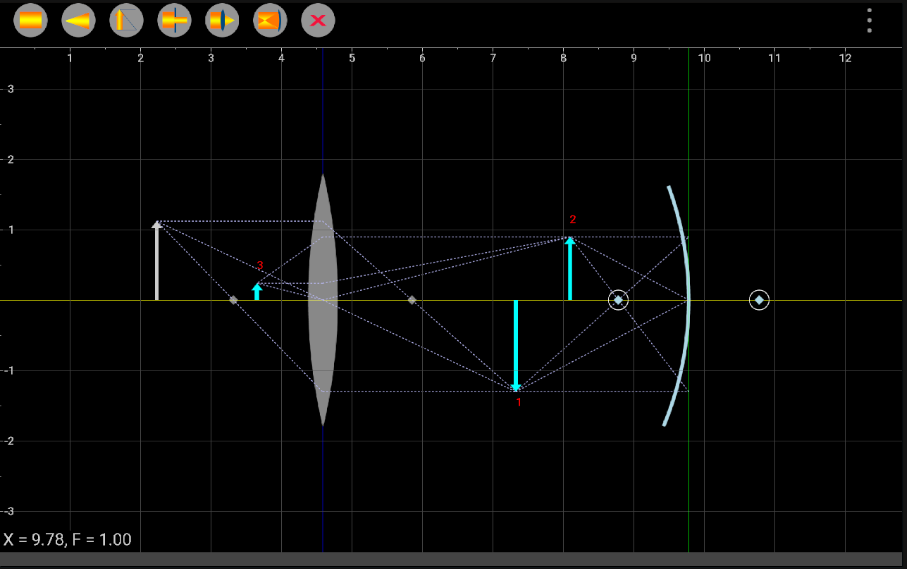The width and height of the screenshot is (907, 569).
Task: Click the lens focal point marker right of lens
Action: point(412,300)
